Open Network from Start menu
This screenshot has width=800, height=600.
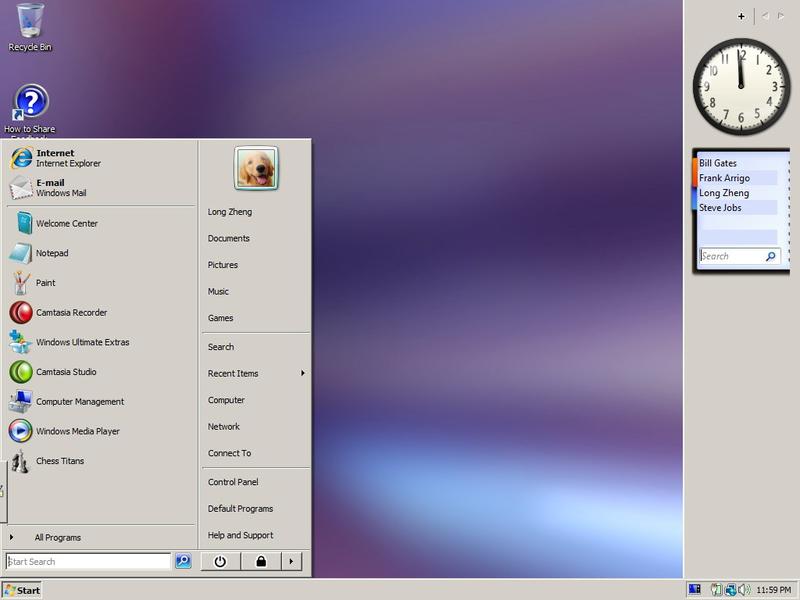pyautogui.click(x=223, y=427)
